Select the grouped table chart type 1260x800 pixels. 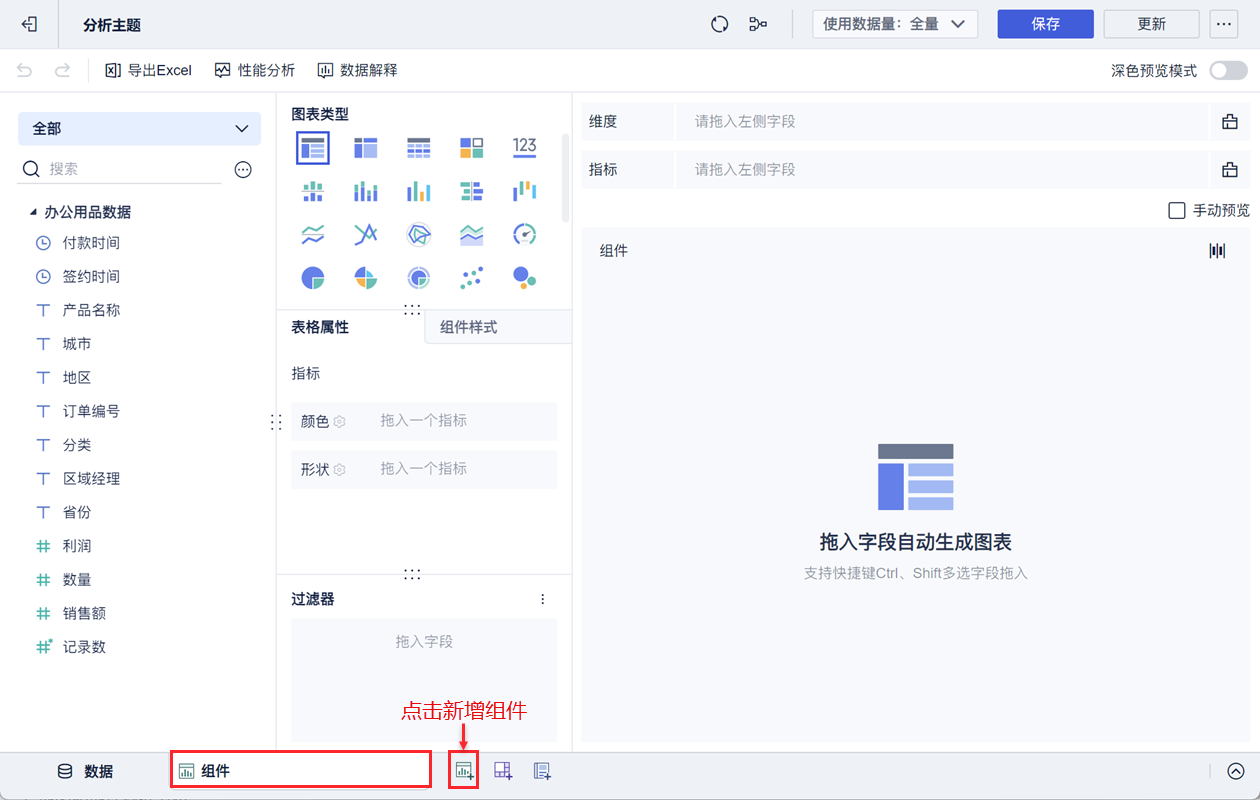tap(313, 148)
